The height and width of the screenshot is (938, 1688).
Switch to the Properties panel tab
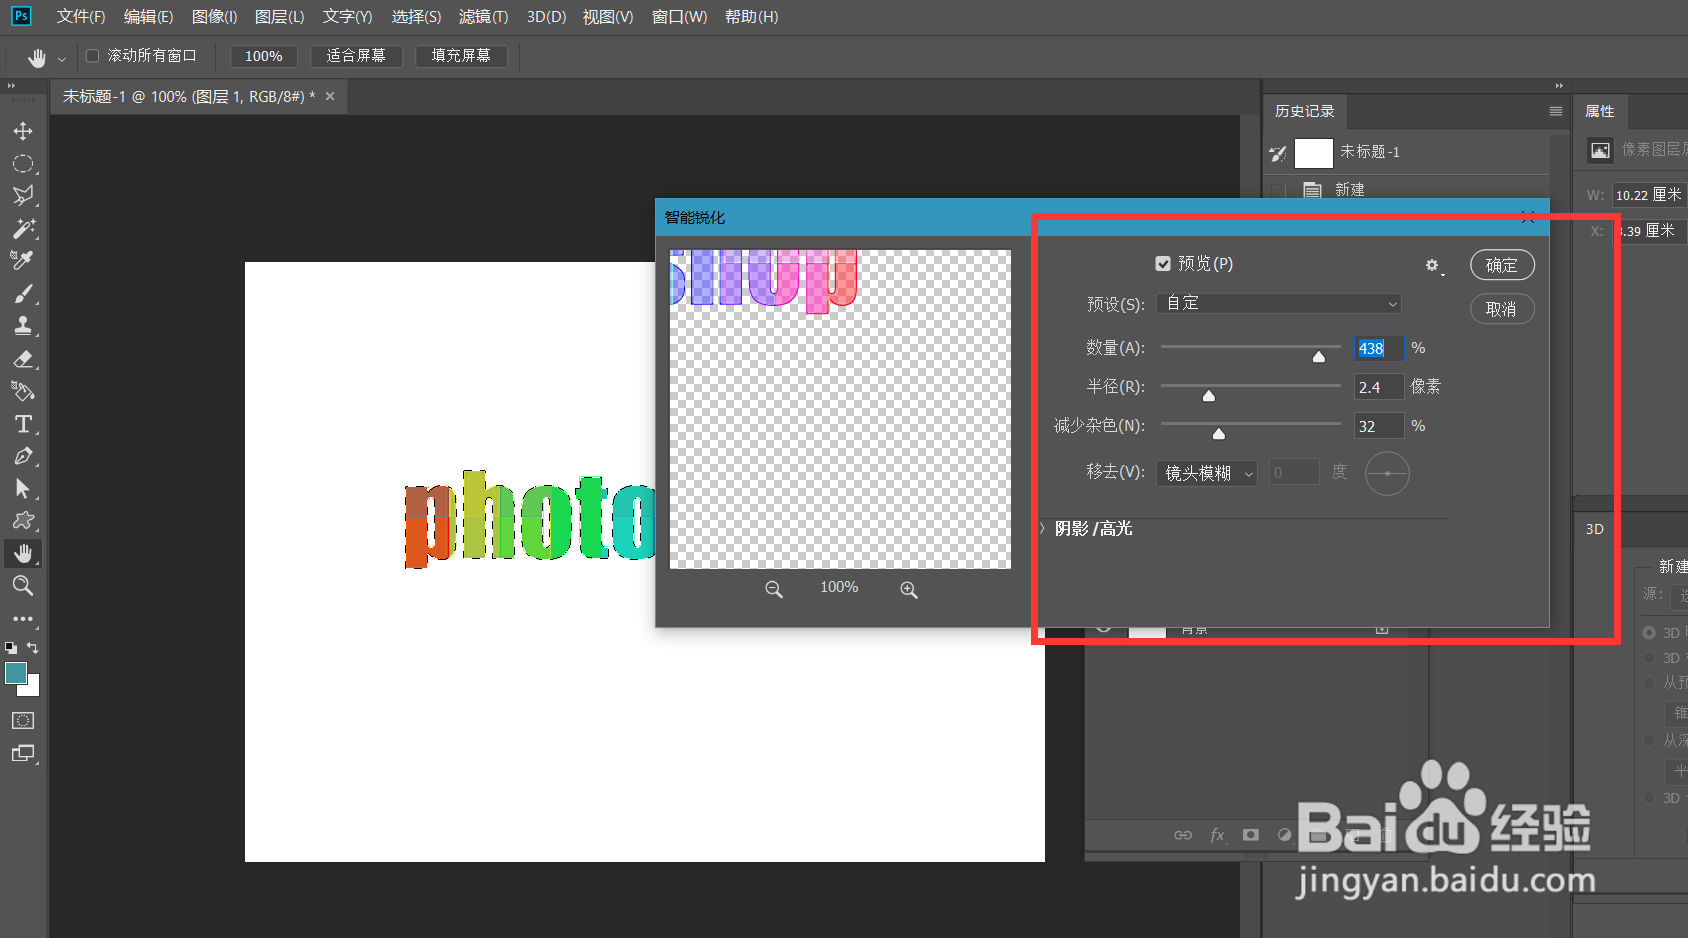(1599, 111)
